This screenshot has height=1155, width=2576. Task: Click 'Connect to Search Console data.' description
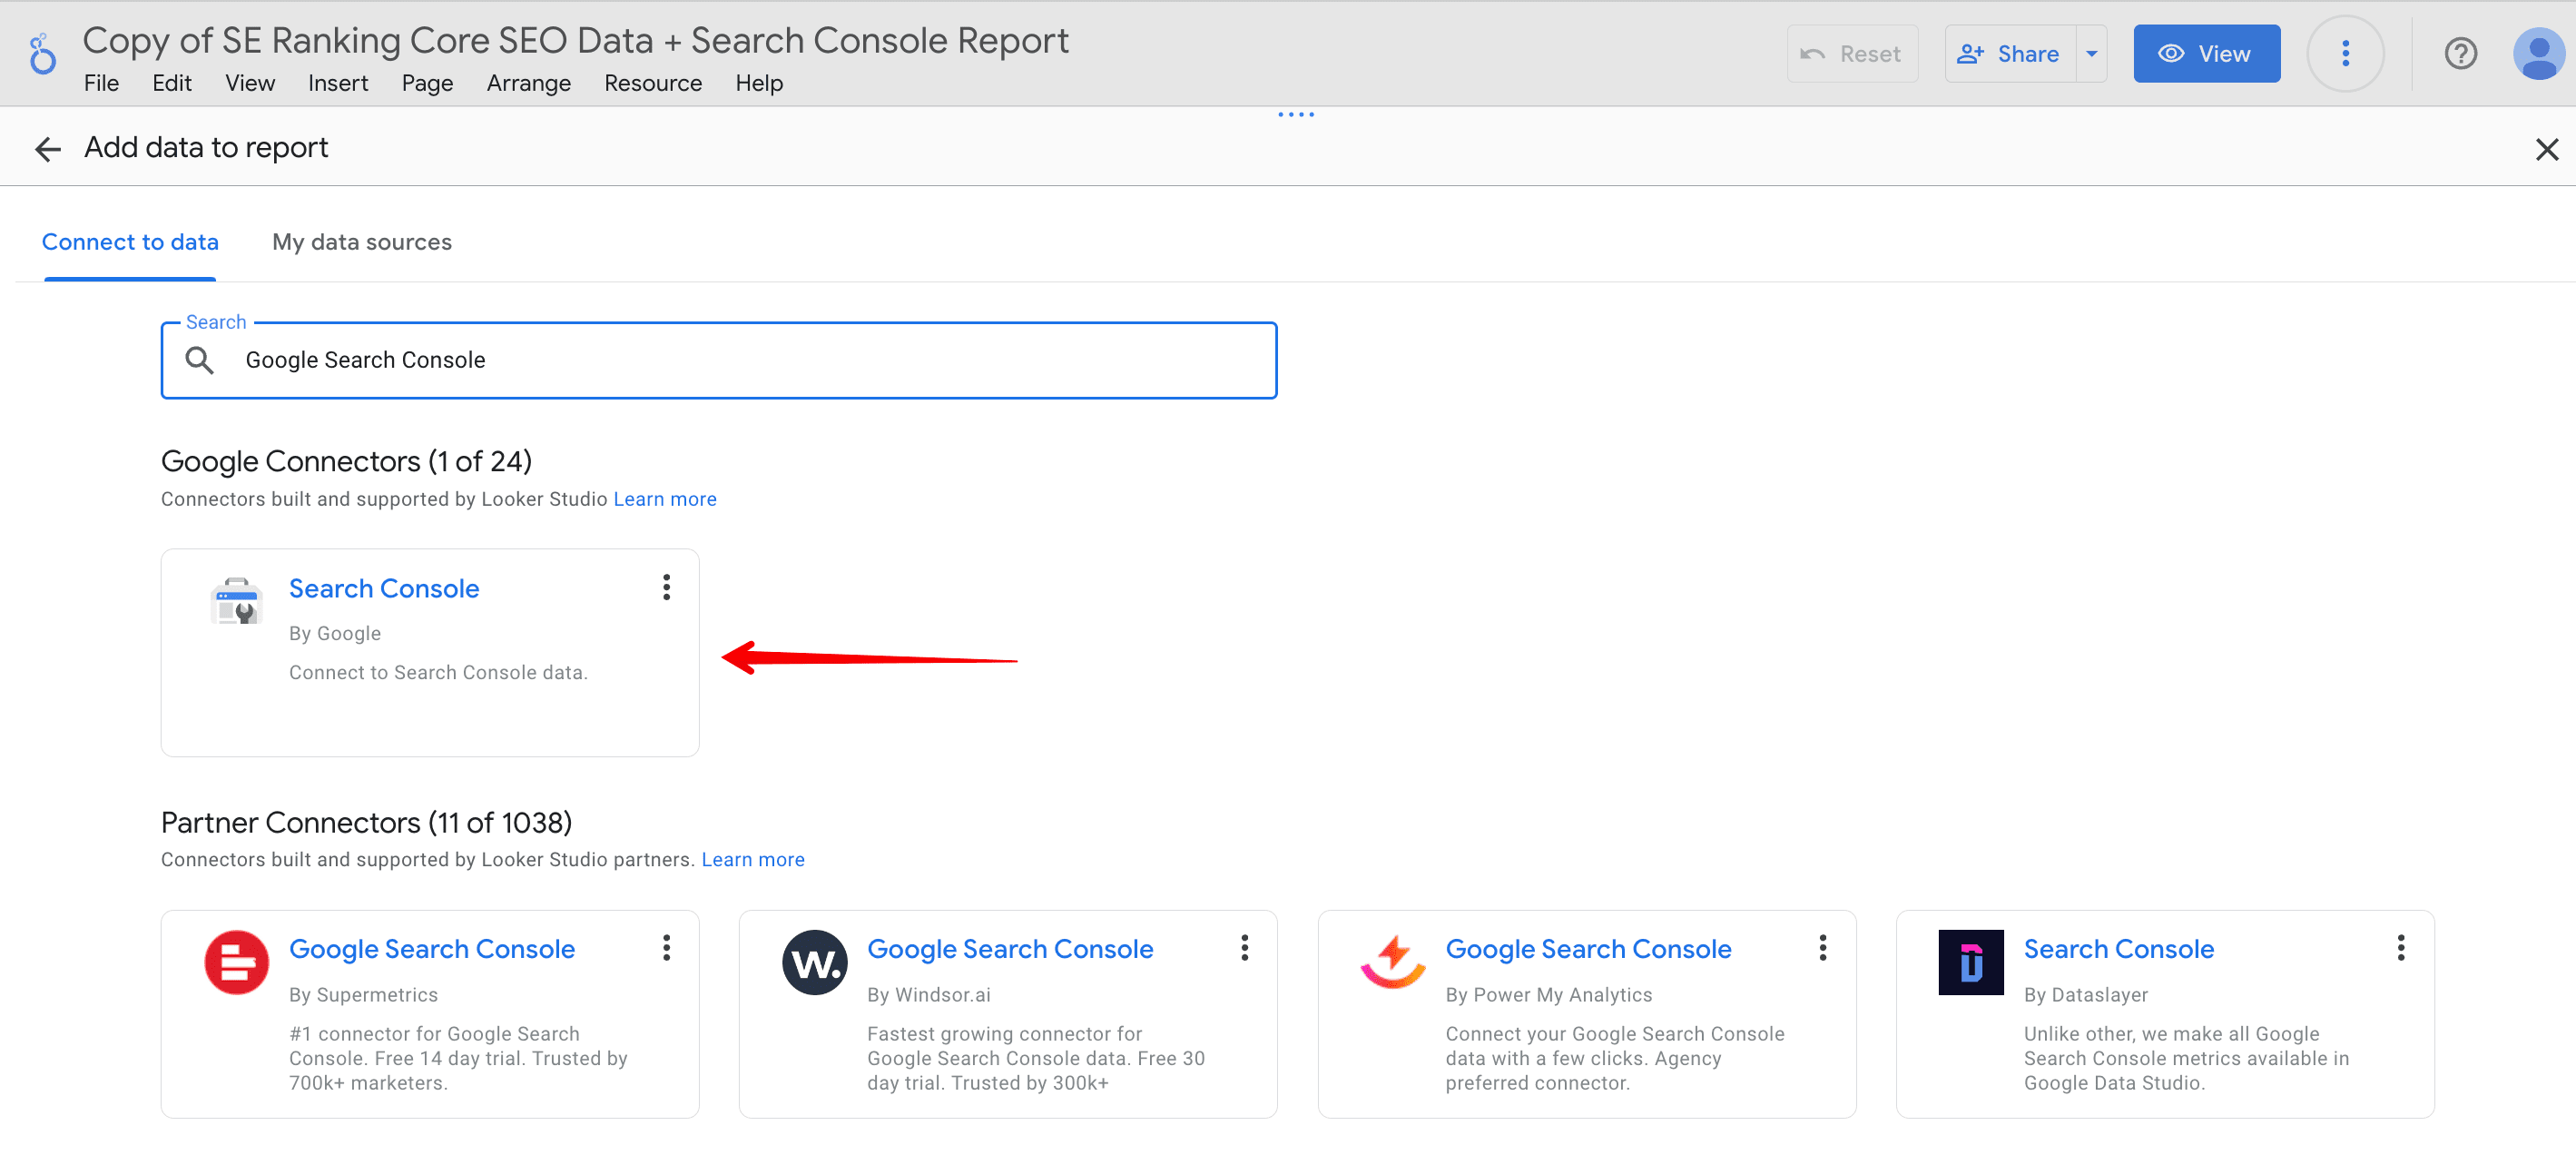[x=438, y=673]
